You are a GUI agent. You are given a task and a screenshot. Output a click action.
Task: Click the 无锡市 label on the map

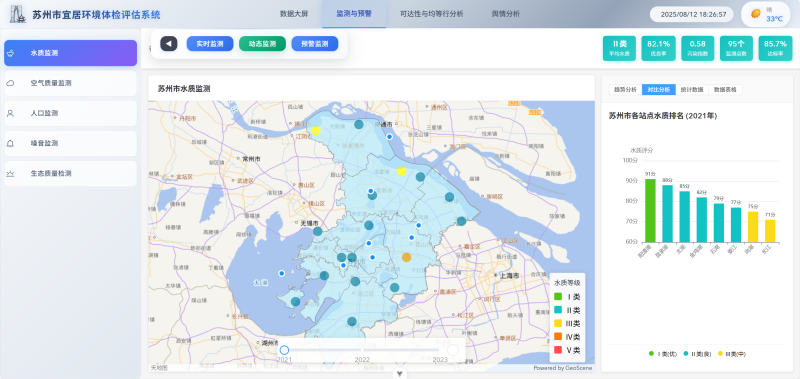tap(309, 223)
